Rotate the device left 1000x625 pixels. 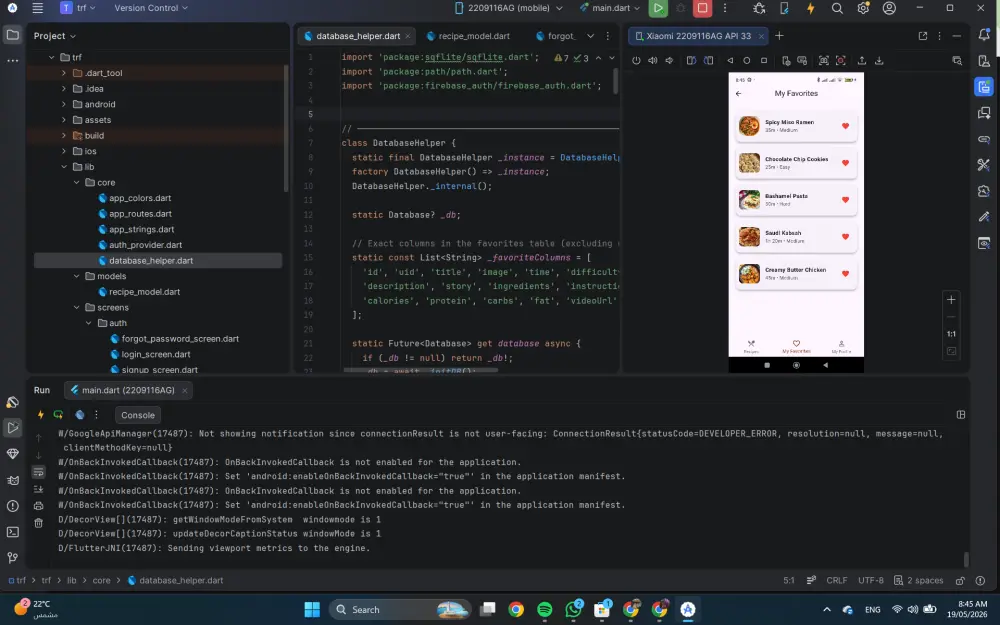pyautogui.click(x=691, y=61)
